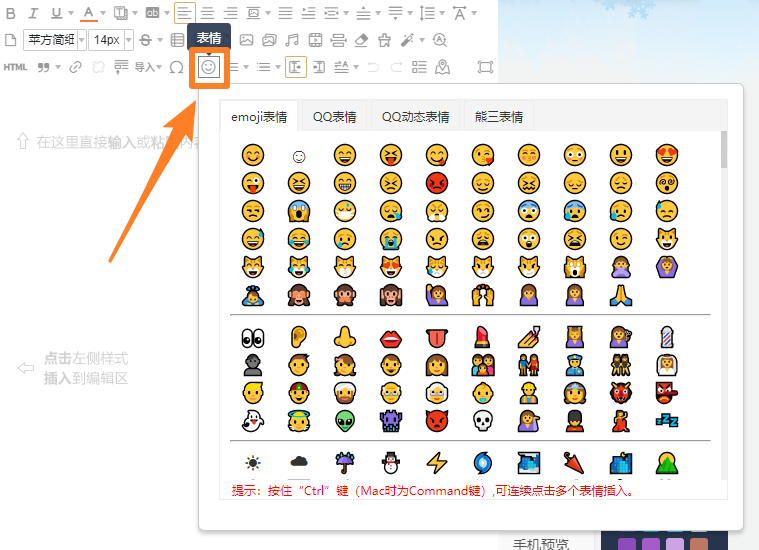The width and height of the screenshot is (759, 550).
Task: Switch to the QQ表情 tab
Action: click(x=334, y=116)
